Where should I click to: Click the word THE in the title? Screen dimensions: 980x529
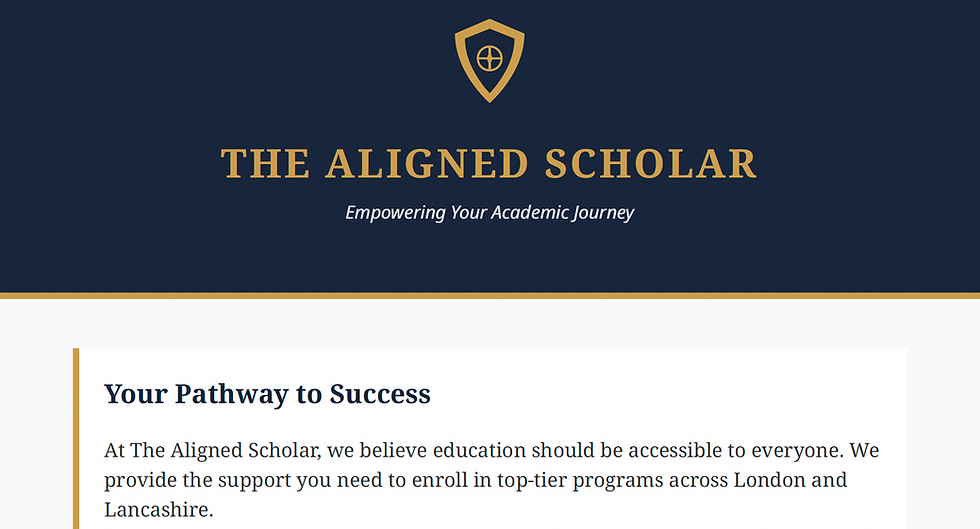(265, 164)
